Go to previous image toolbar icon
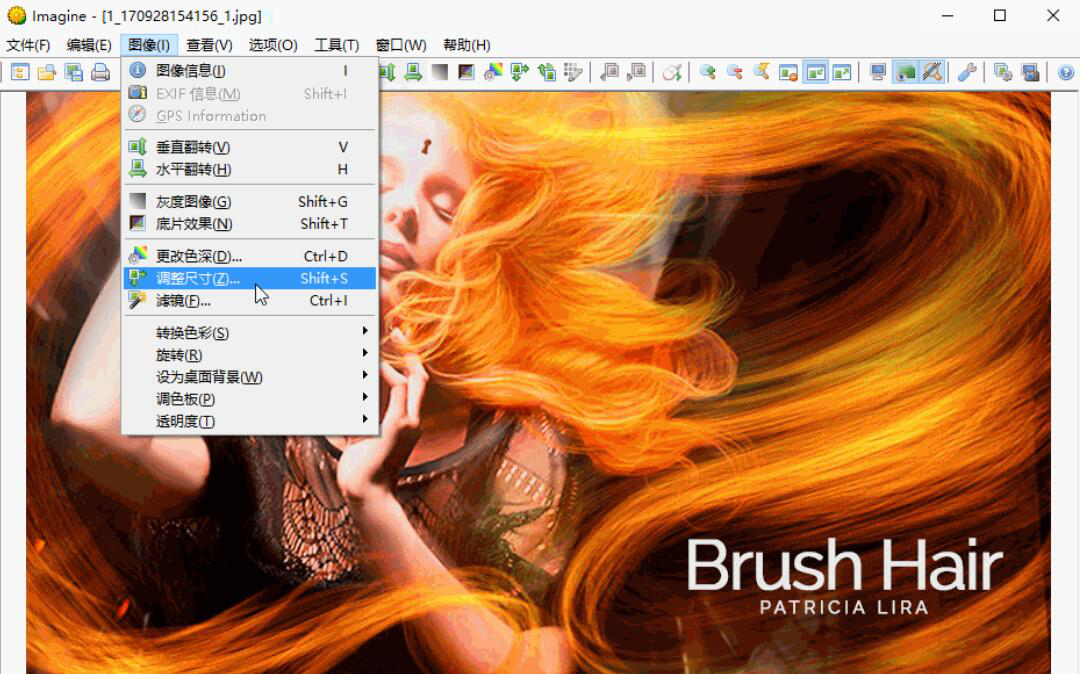Screen dimensions: 1080x674 click(x=610, y=72)
